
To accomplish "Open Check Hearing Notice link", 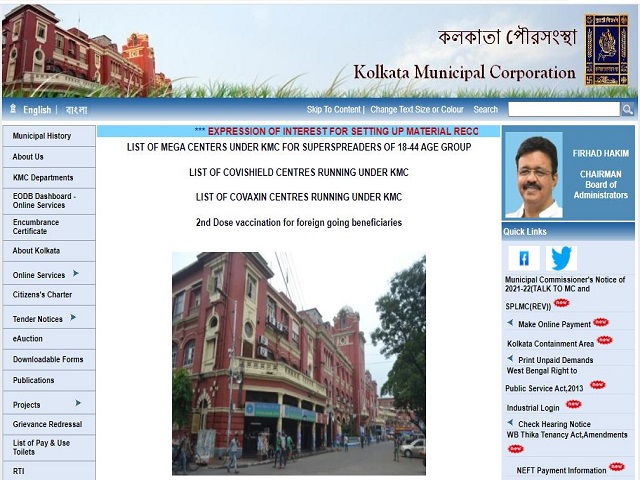I will pos(554,424).
